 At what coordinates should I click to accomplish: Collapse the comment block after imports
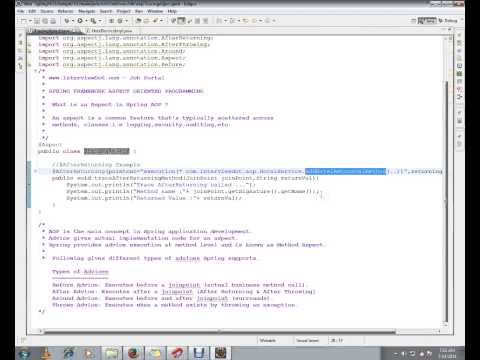(36, 71)
